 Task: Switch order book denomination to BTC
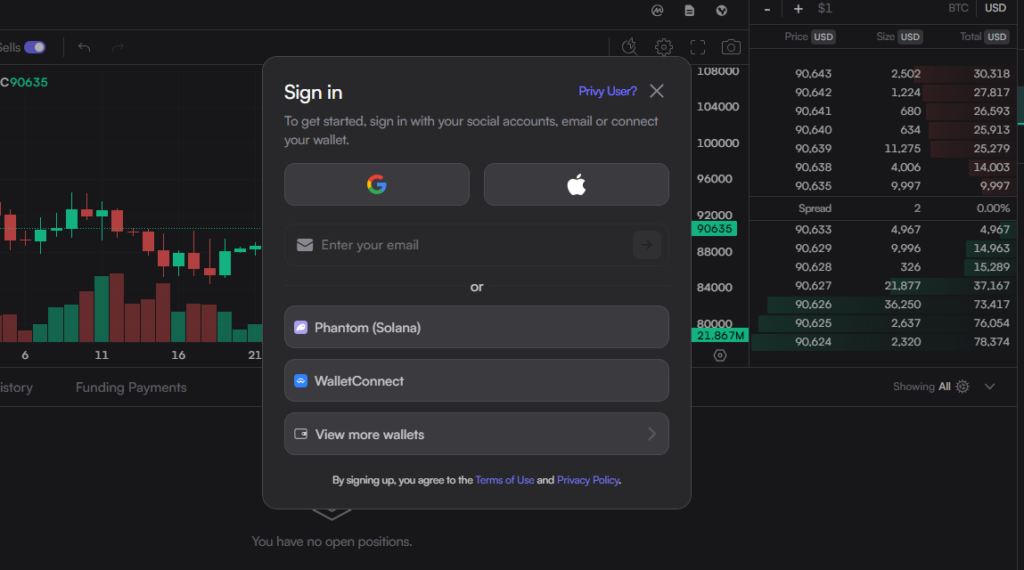point(958,8)
